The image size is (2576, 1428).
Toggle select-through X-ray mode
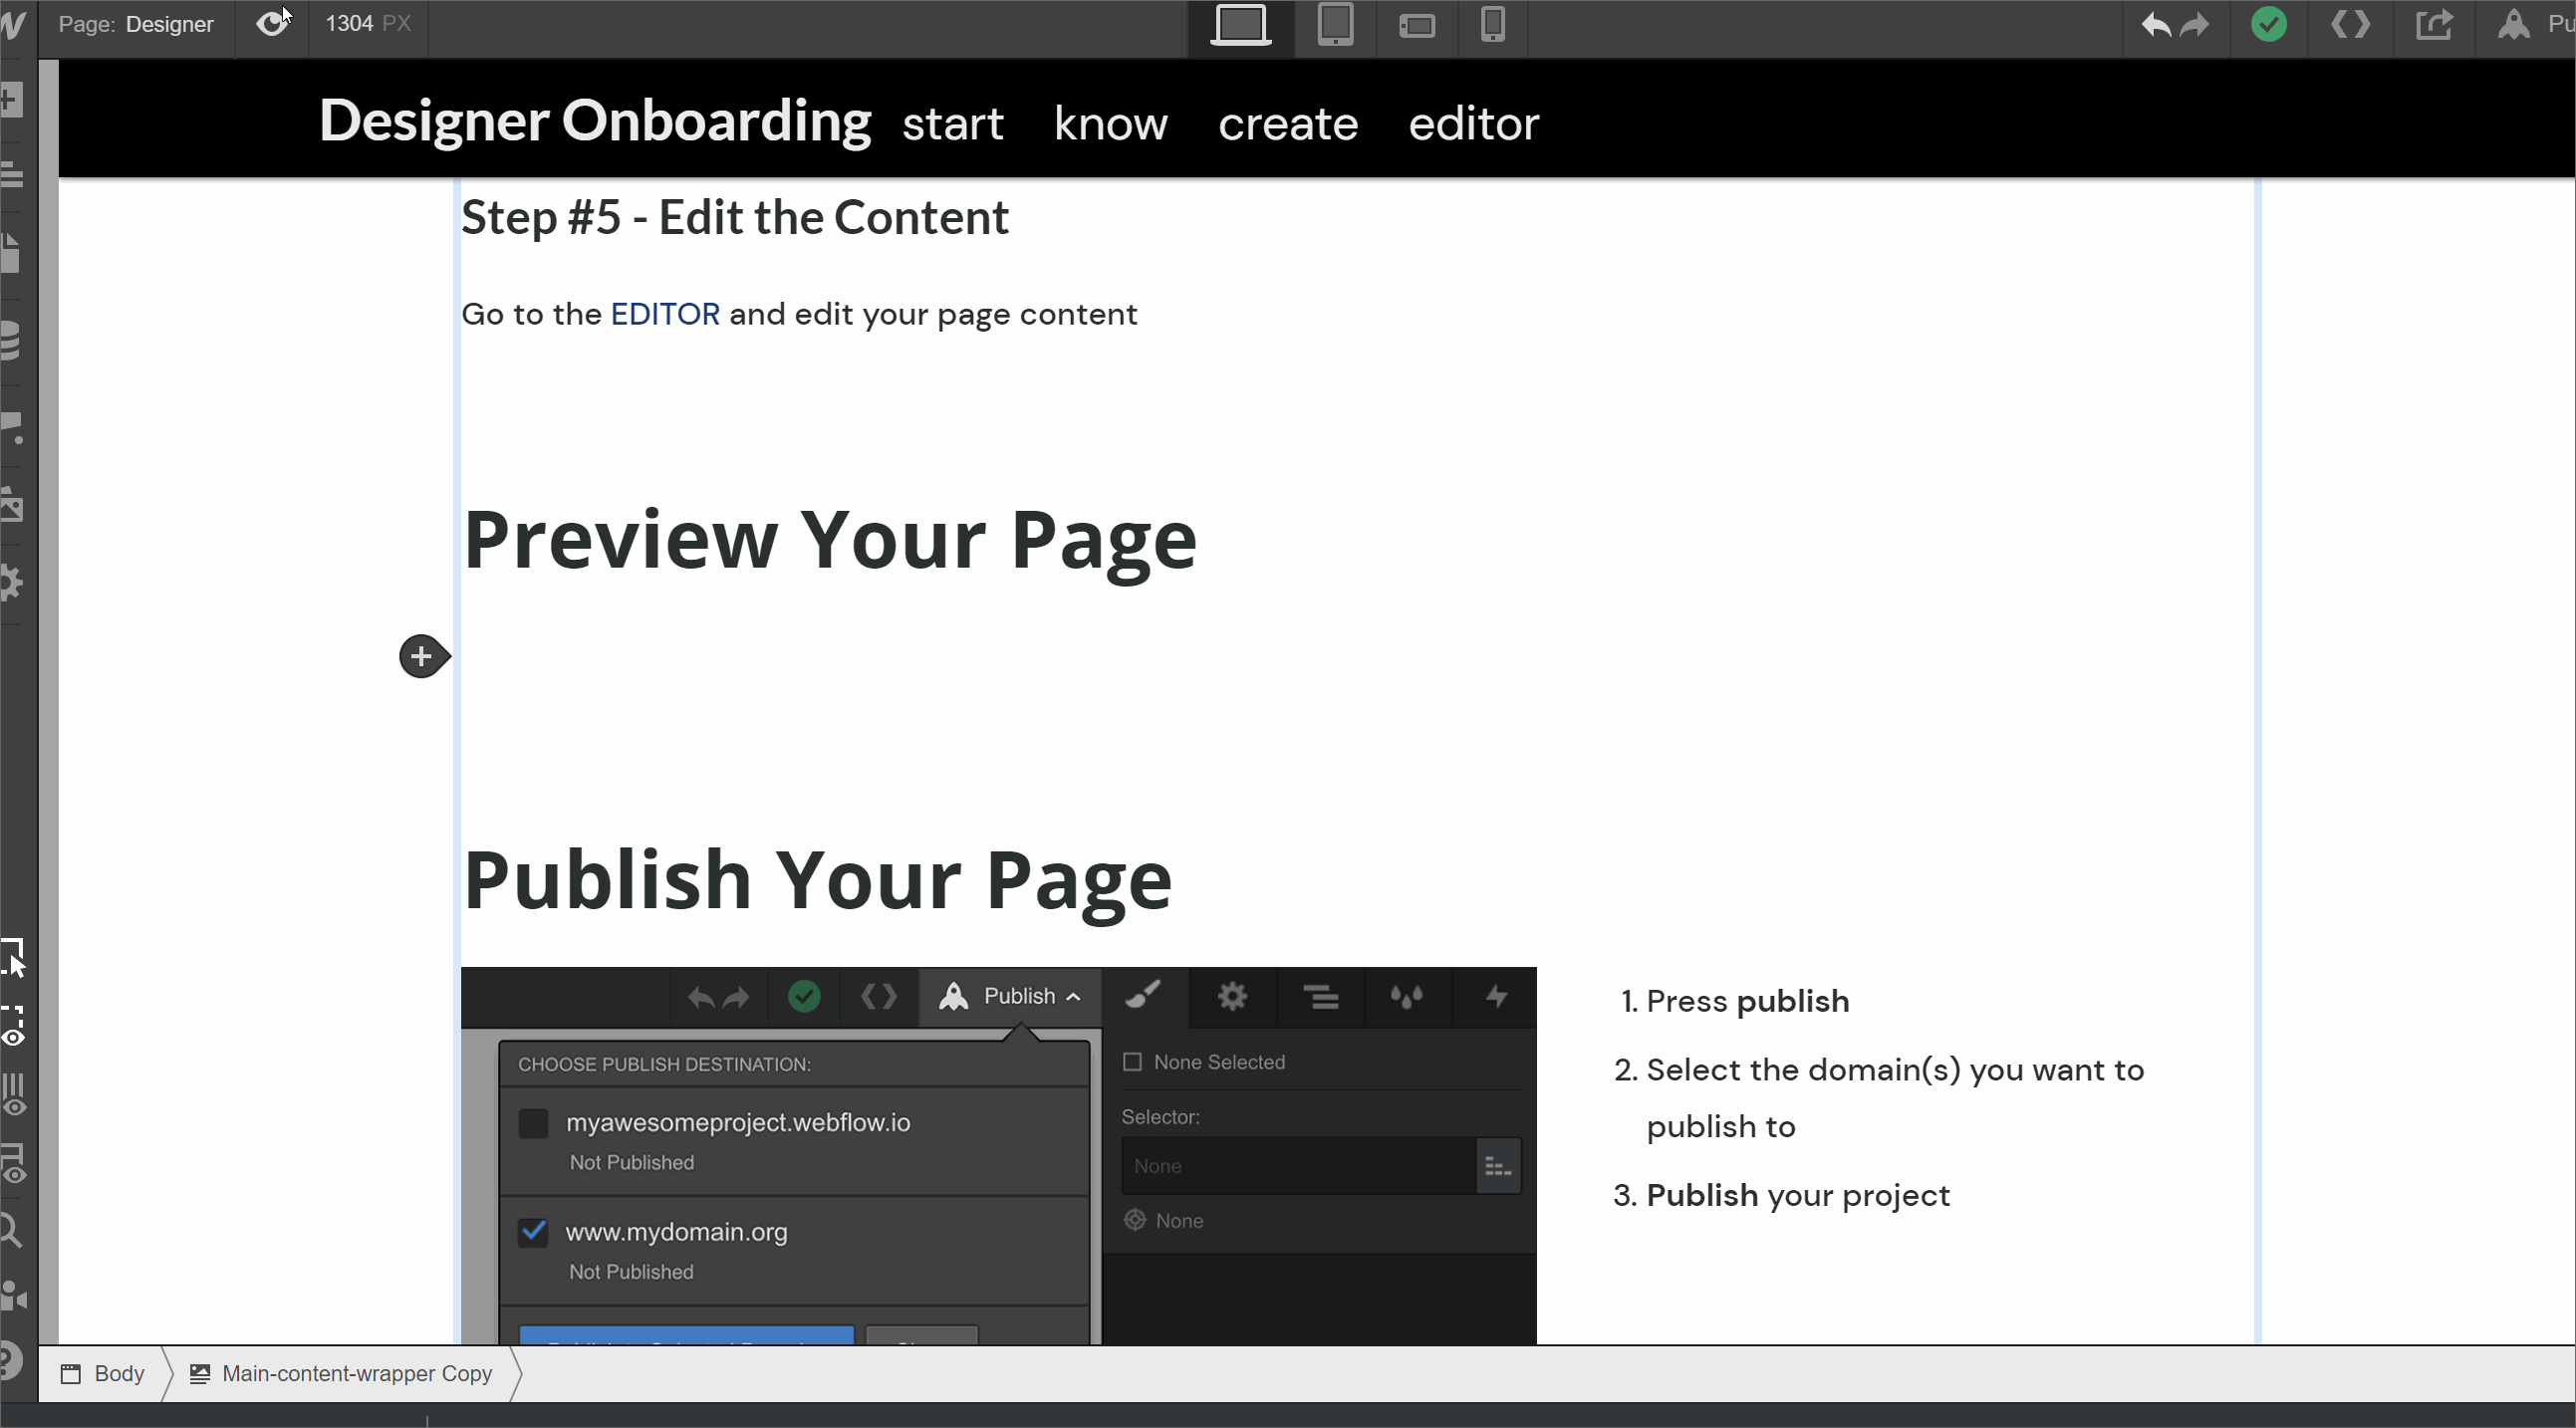point(12,958)
